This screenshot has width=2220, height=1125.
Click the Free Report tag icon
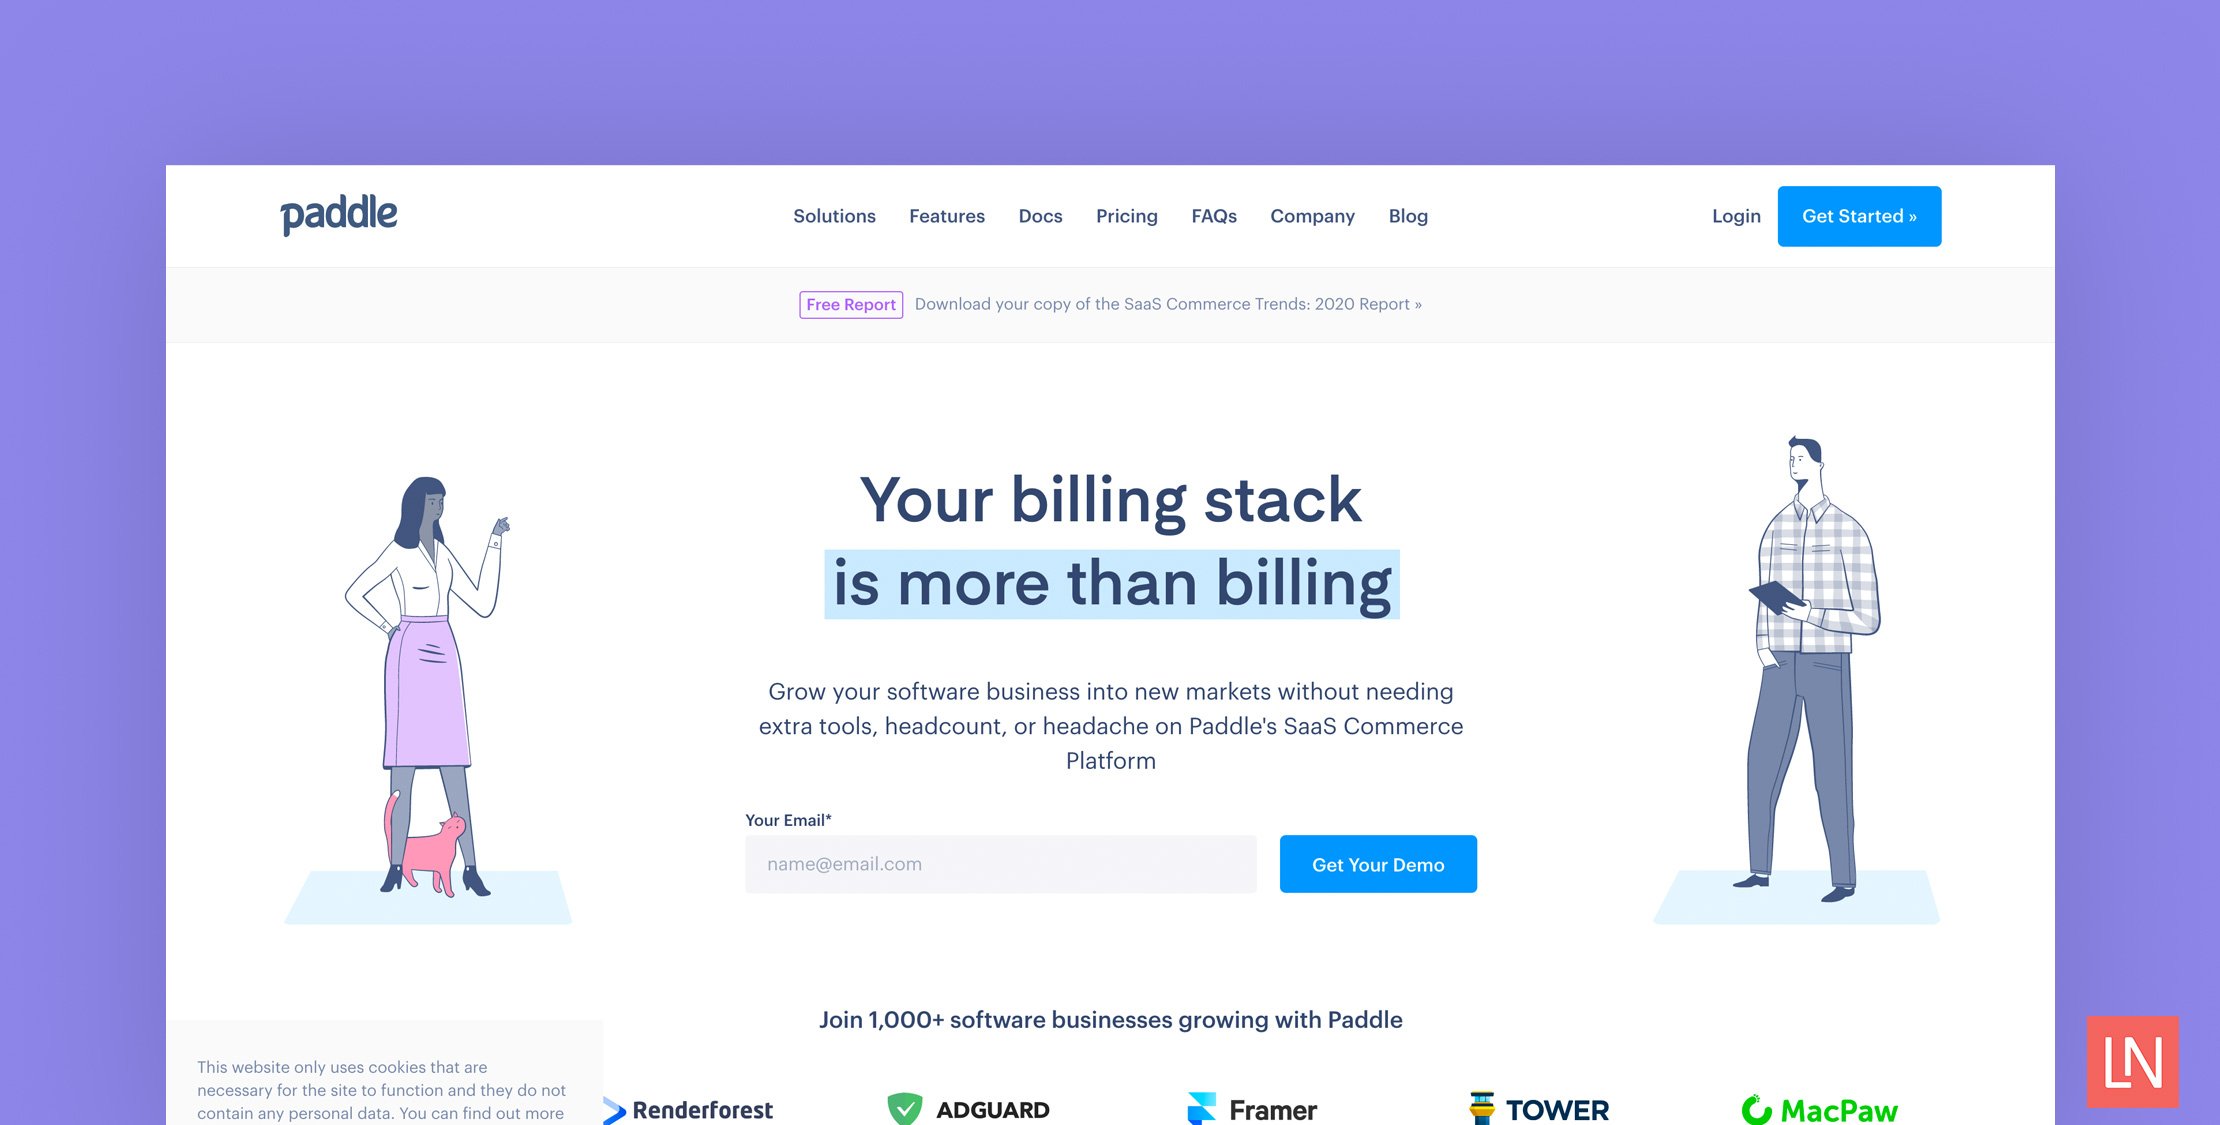(849, 304)
